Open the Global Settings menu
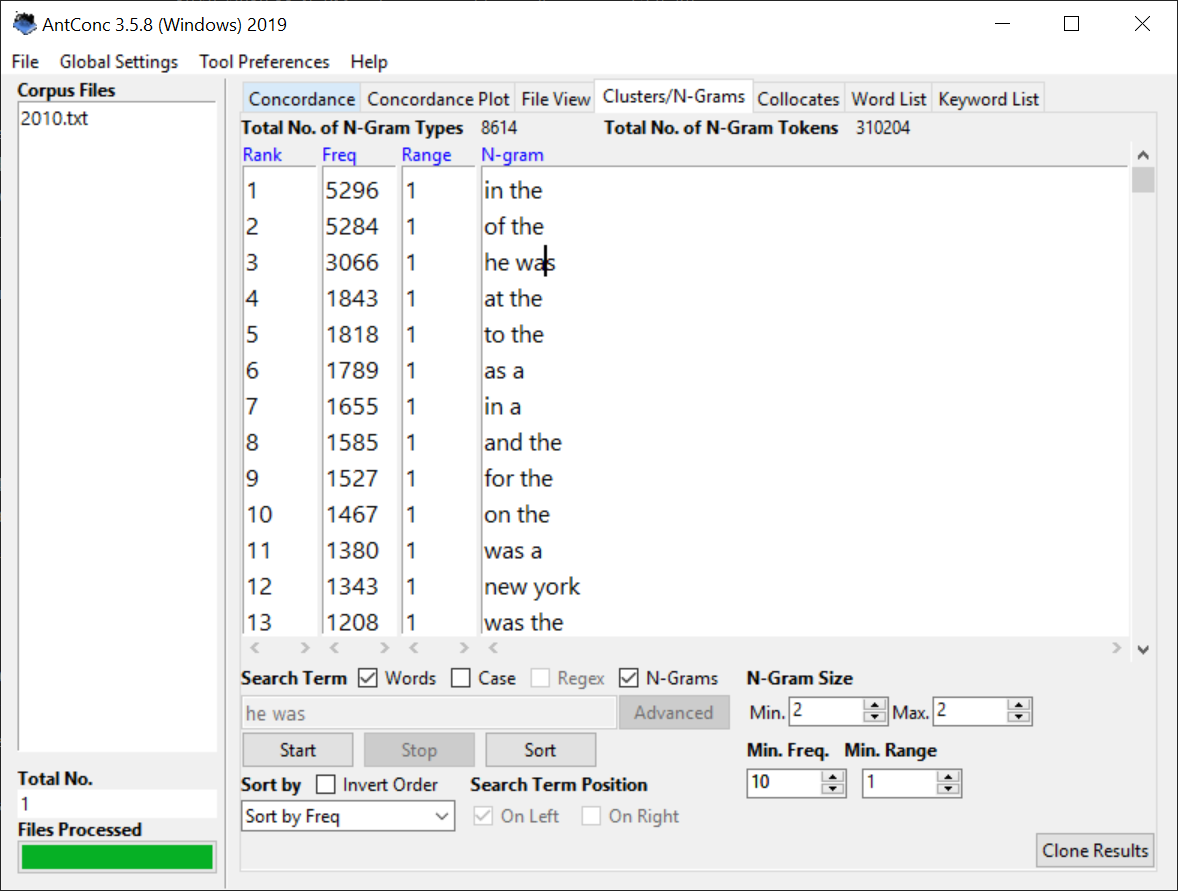 click(x=119, y=62)
